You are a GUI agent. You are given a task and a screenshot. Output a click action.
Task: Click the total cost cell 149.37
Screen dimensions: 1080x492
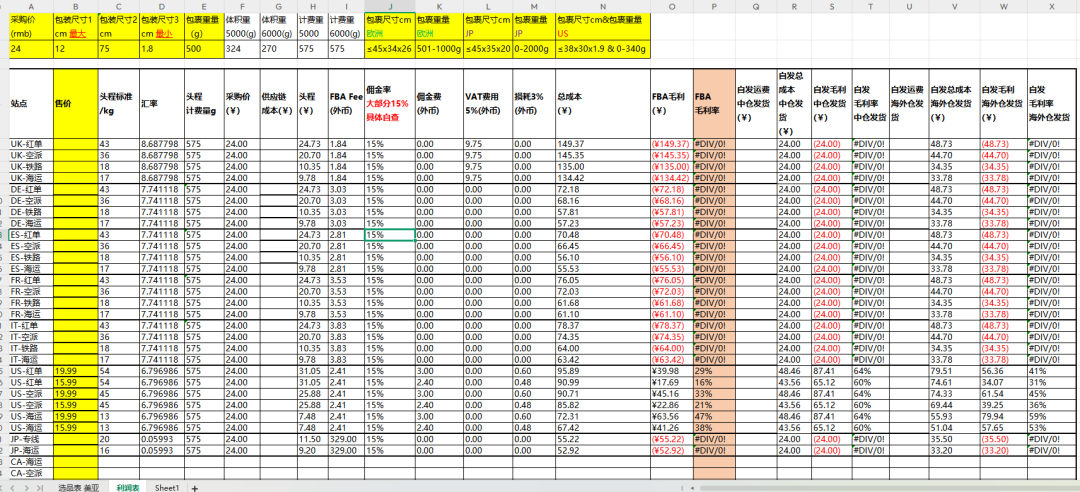tap(603, 143)
